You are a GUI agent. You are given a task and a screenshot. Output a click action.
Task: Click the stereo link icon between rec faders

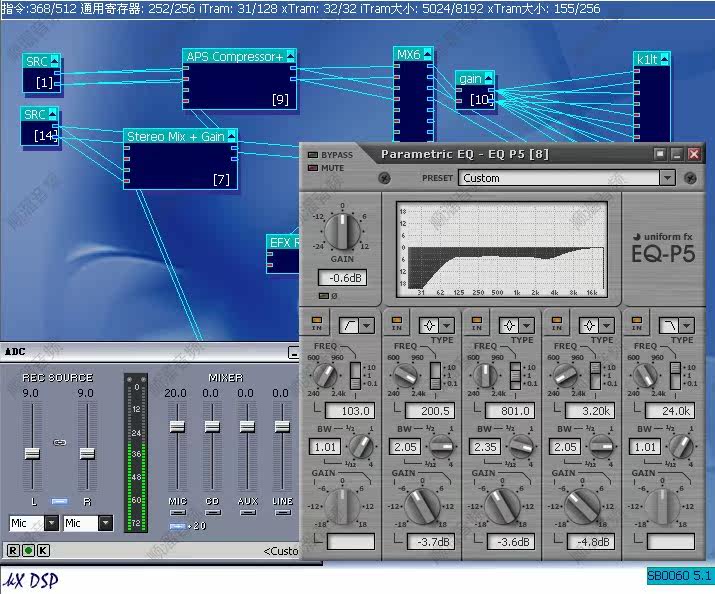60,442
